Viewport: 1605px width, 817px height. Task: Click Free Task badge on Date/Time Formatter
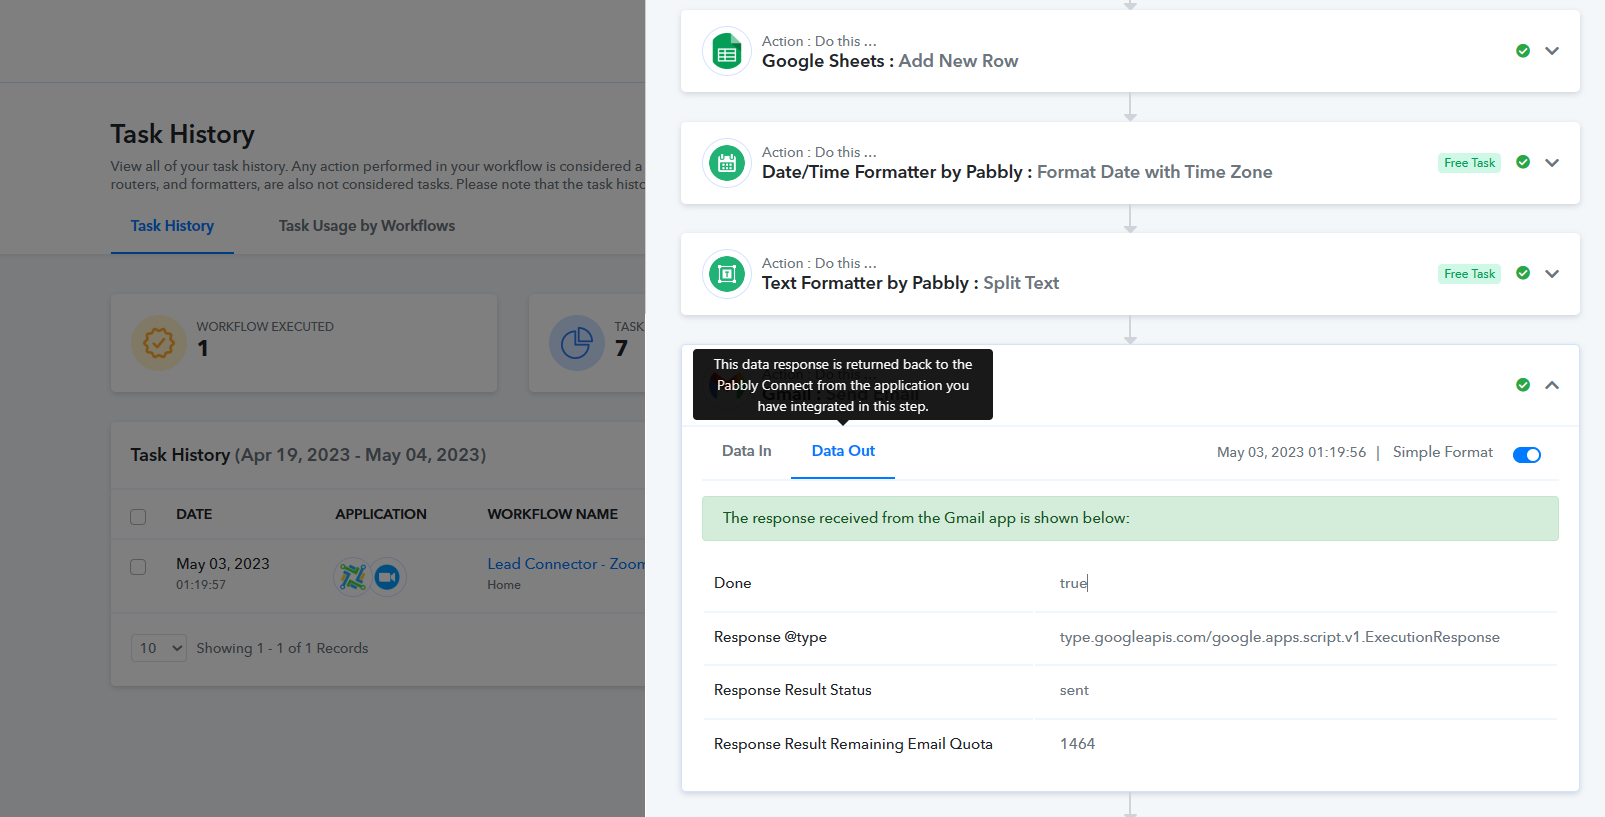(1470, 163)
